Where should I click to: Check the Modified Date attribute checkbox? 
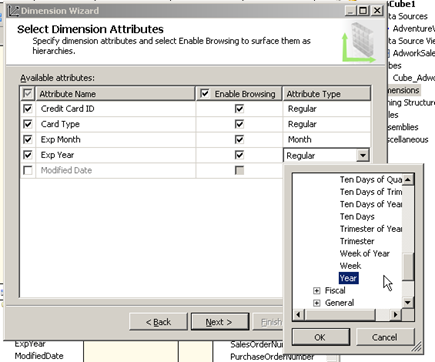[x=28, y=170]
